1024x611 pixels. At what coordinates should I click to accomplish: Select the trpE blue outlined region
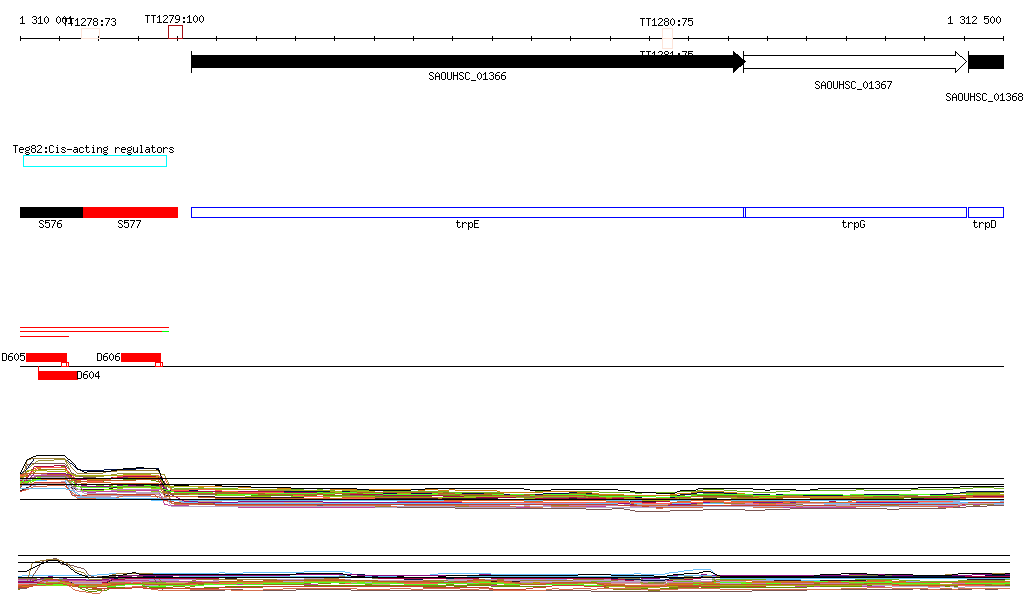(x=468, y=212)
